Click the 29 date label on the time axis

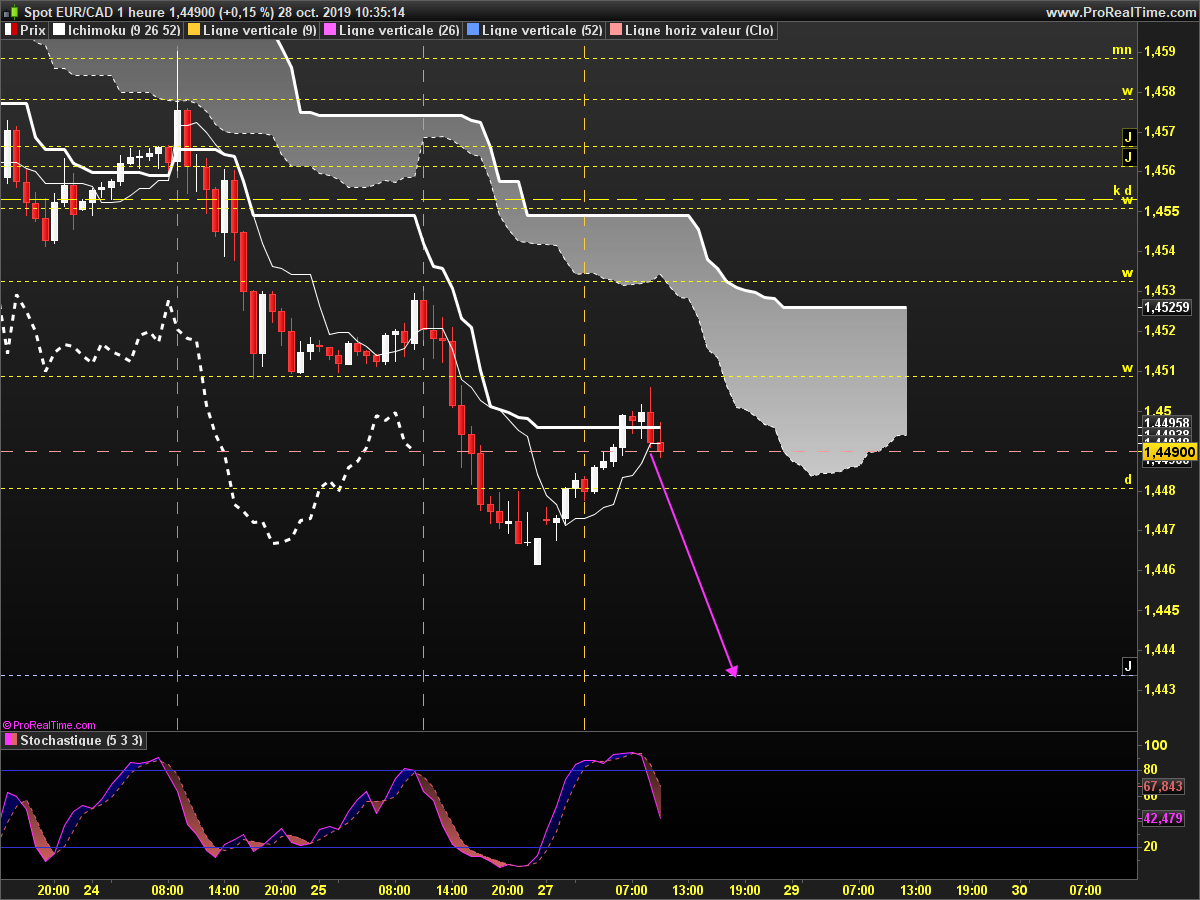coord(792,889)
